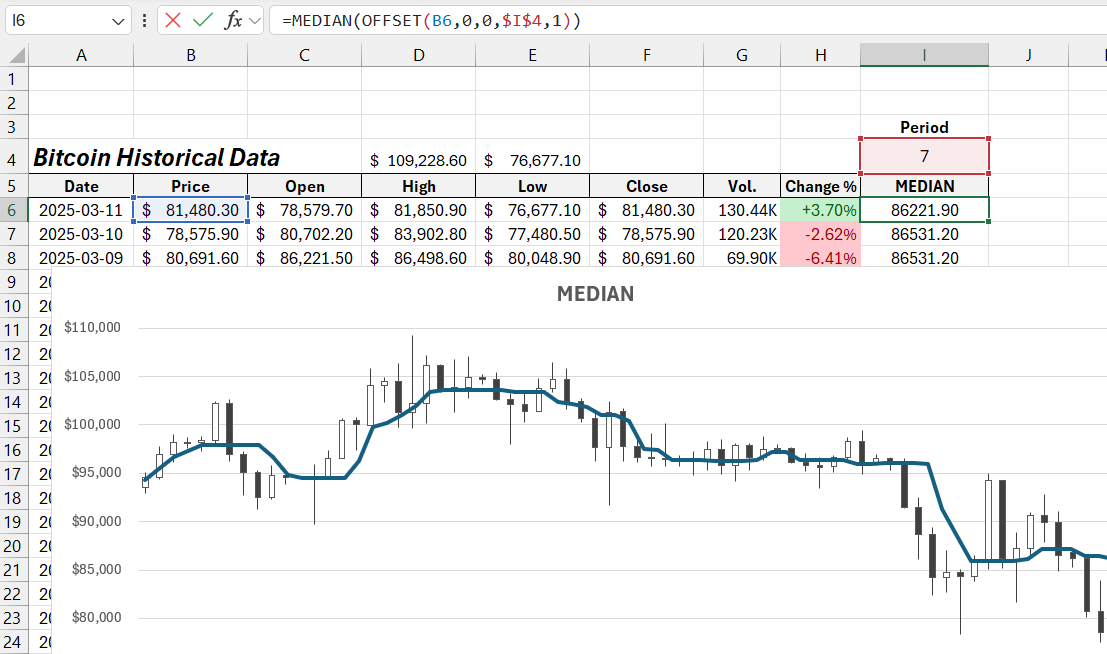
Task: Click the cell containing 86221.90
Action: (923, 211)
